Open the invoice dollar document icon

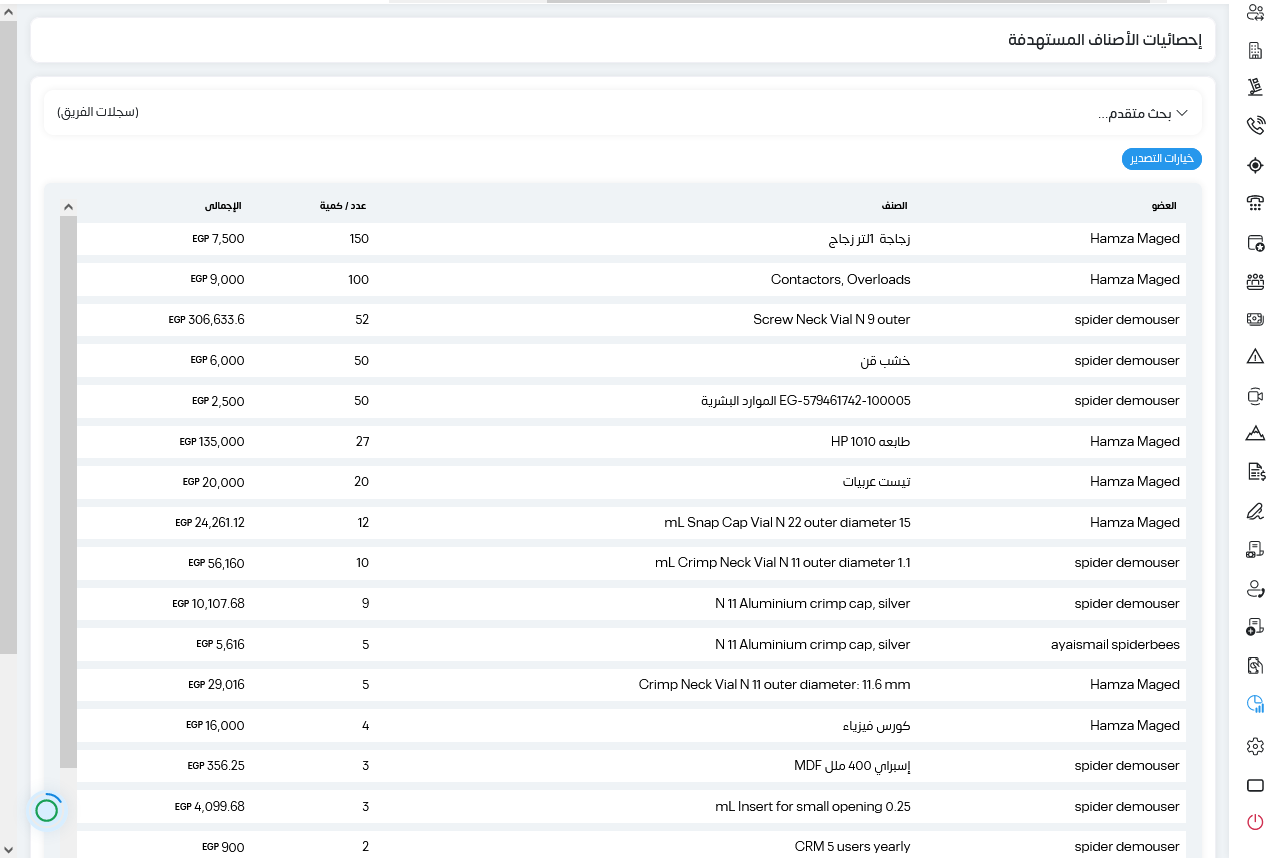pos(1256,472)
